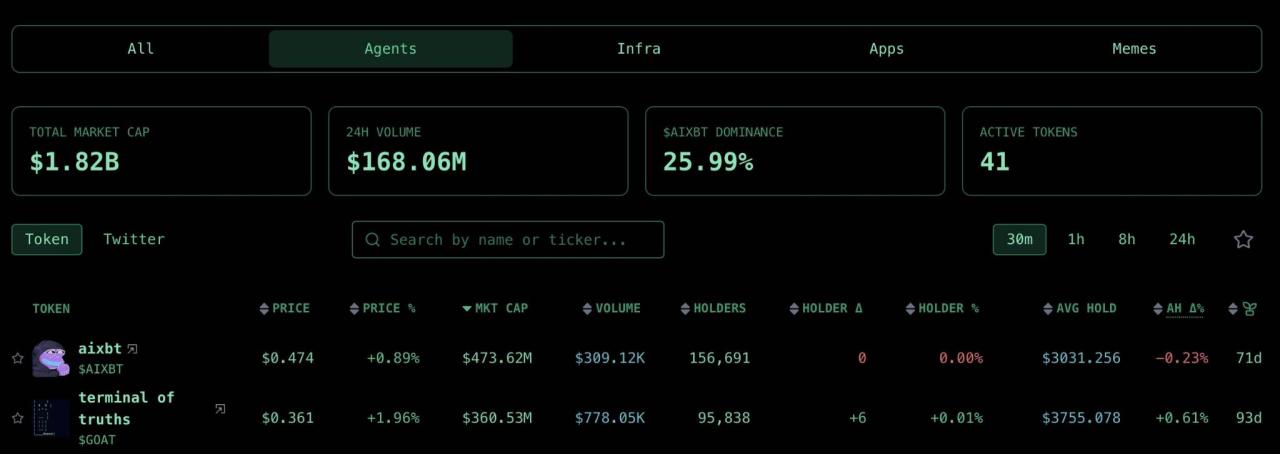Screen dimensions: 1280x454
Task: Sort by HOLDERS column header
Action: tap(713, 308)
